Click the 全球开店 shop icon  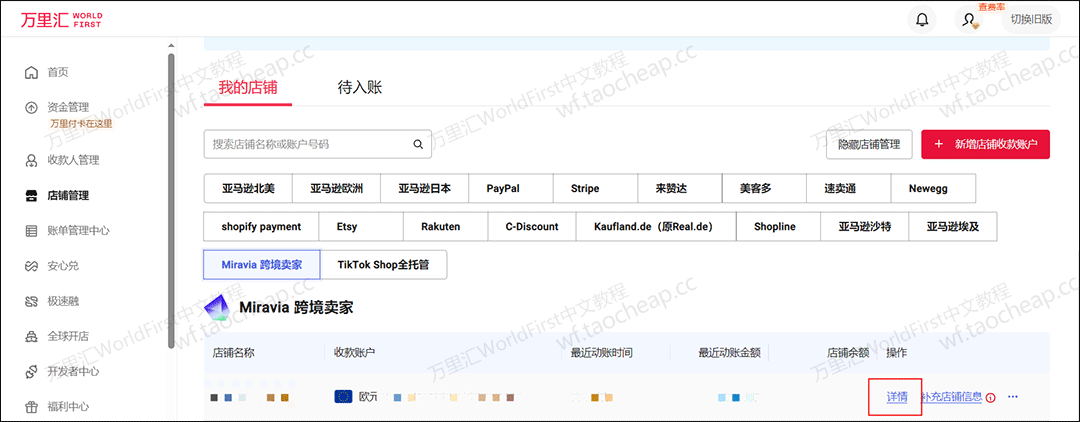31,336
